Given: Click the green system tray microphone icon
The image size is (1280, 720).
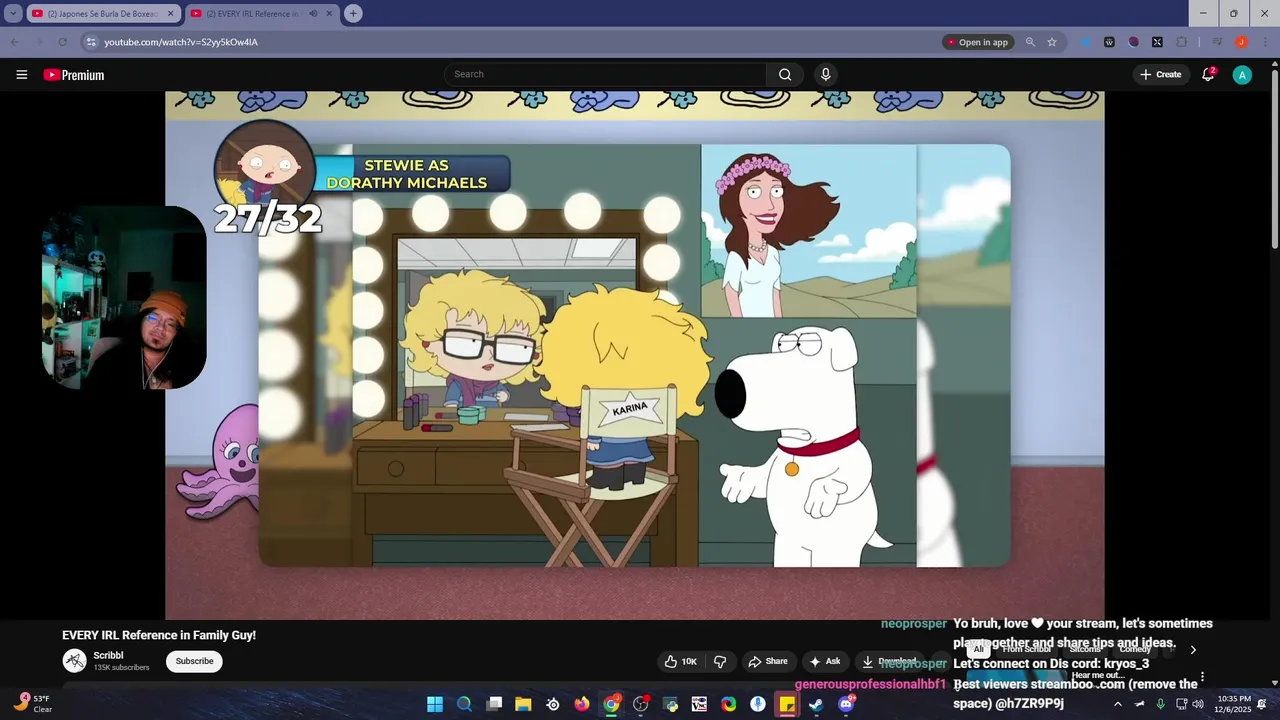Looking at the screenshot, I should [x=1160, y=704].
